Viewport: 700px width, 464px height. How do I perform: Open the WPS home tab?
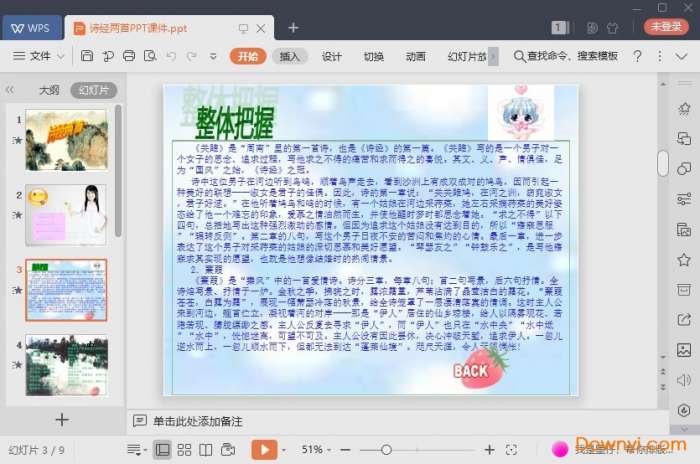(32, 28)
